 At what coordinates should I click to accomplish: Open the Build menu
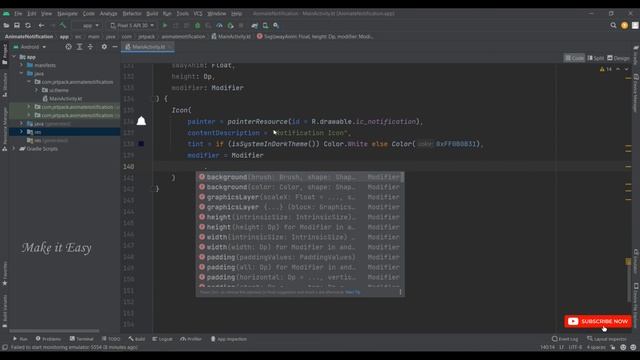point(152,13)
